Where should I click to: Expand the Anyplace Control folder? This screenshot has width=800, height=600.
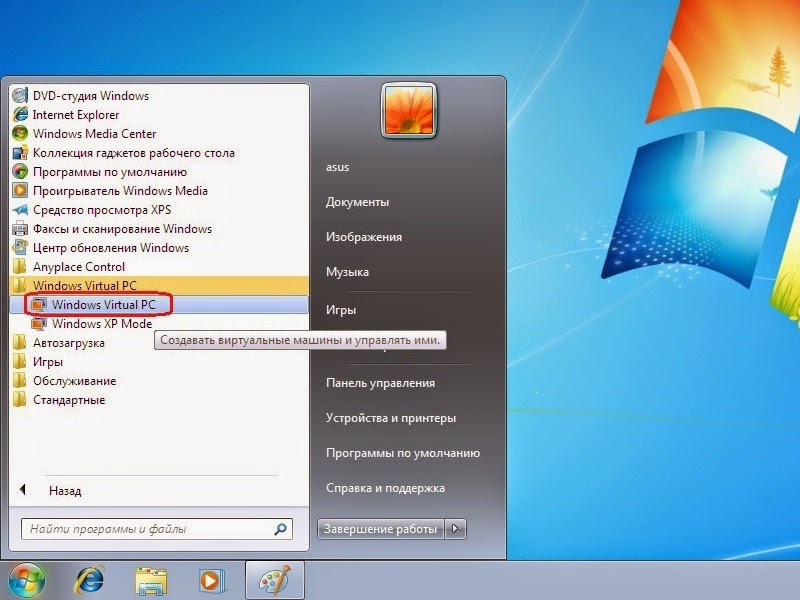(79, 267)
